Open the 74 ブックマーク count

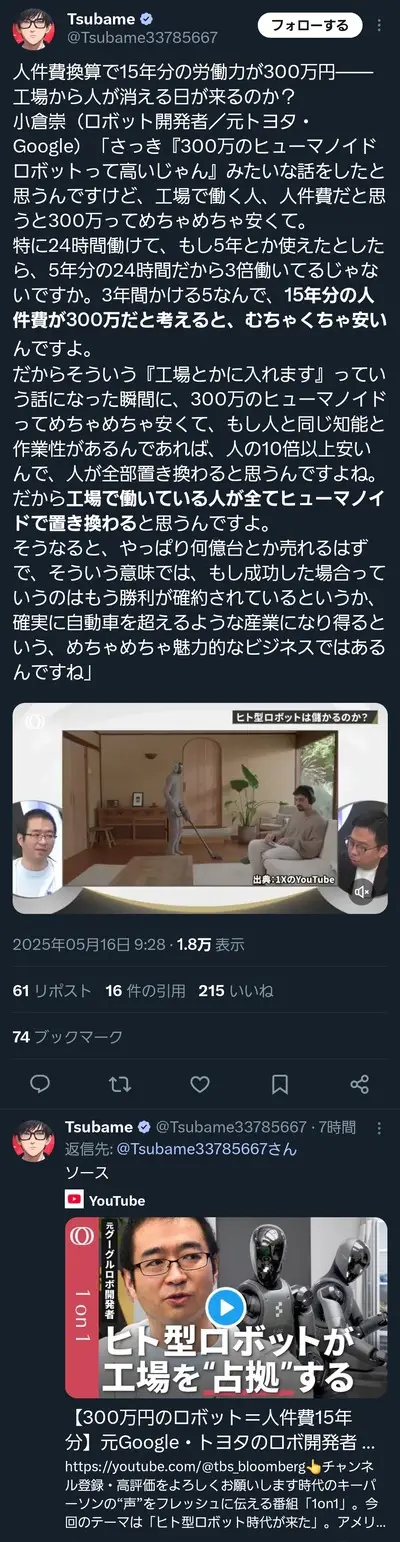(68, 1037)
